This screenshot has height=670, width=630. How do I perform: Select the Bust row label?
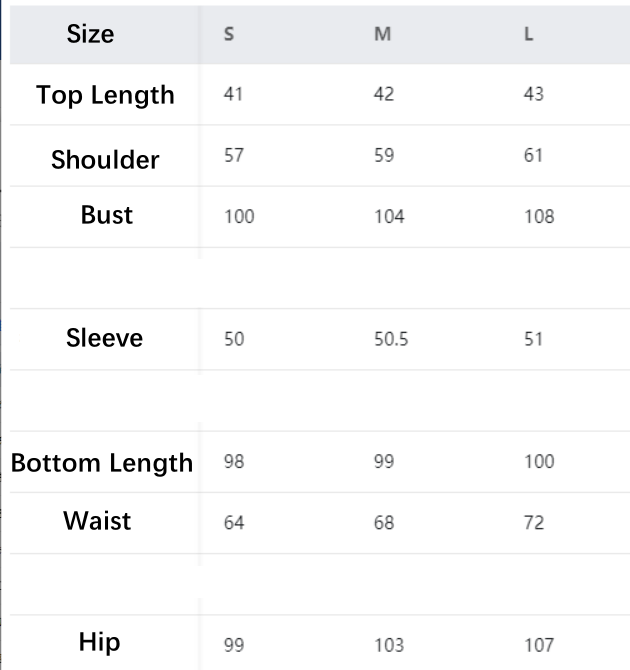click(x=107, y=215)
